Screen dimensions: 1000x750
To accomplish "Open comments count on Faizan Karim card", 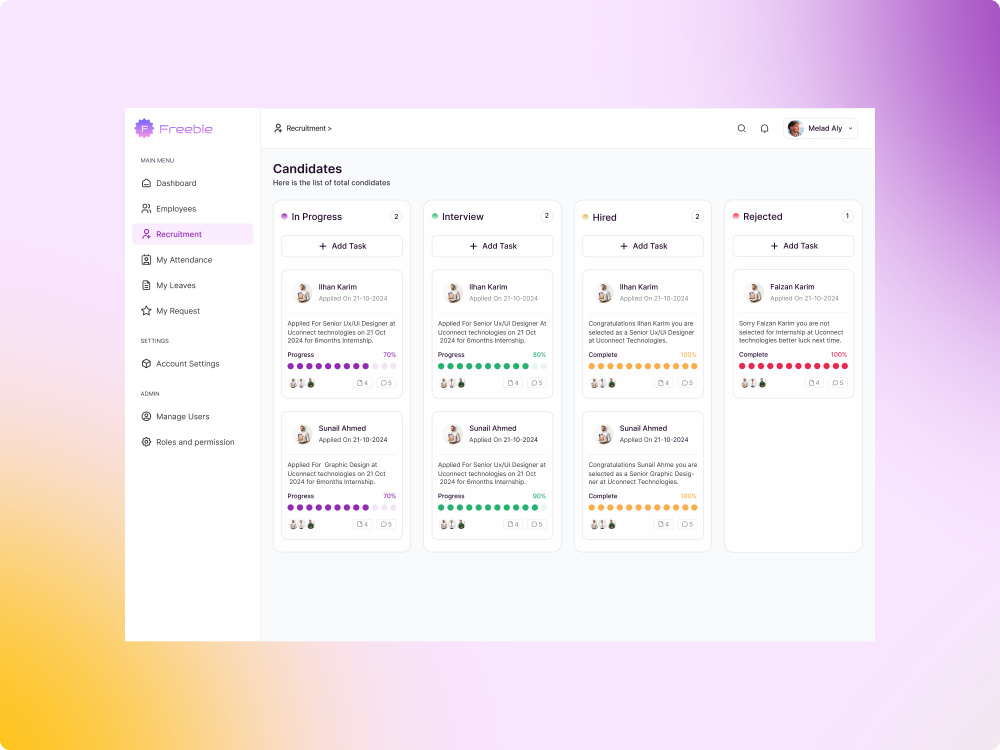I will [x=838, y=383].
